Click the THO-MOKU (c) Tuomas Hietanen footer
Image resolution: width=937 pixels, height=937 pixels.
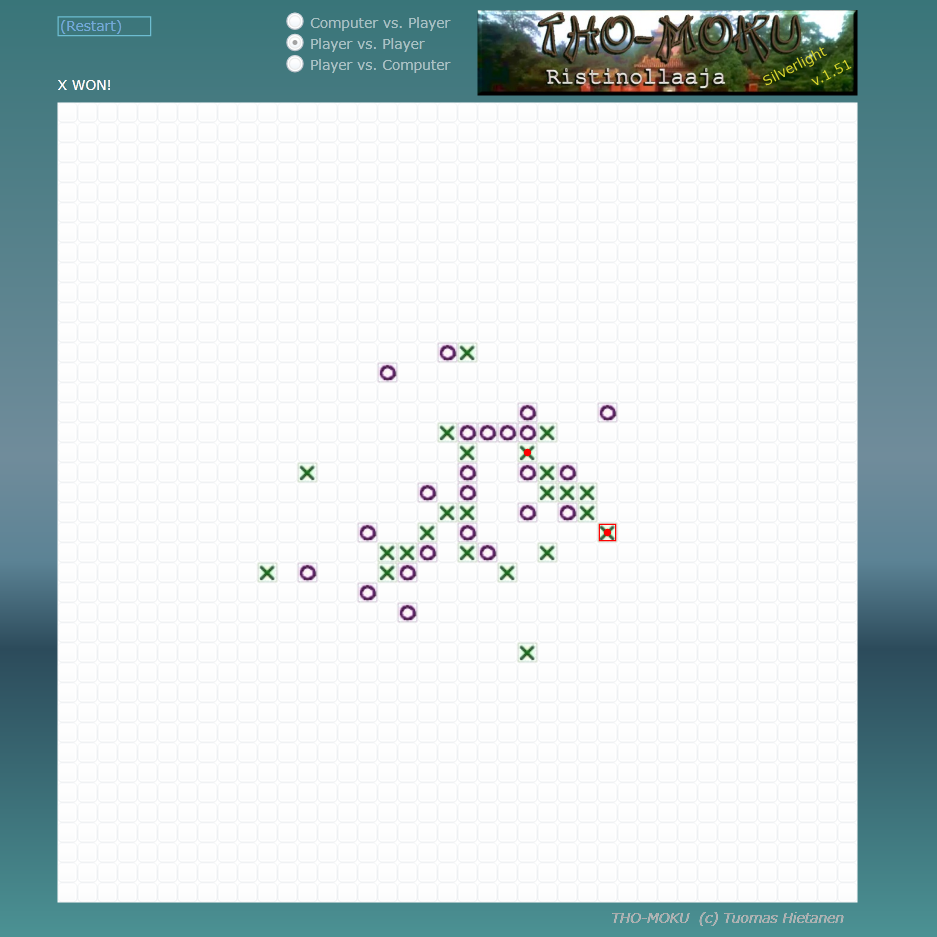(x=727, y=918)
